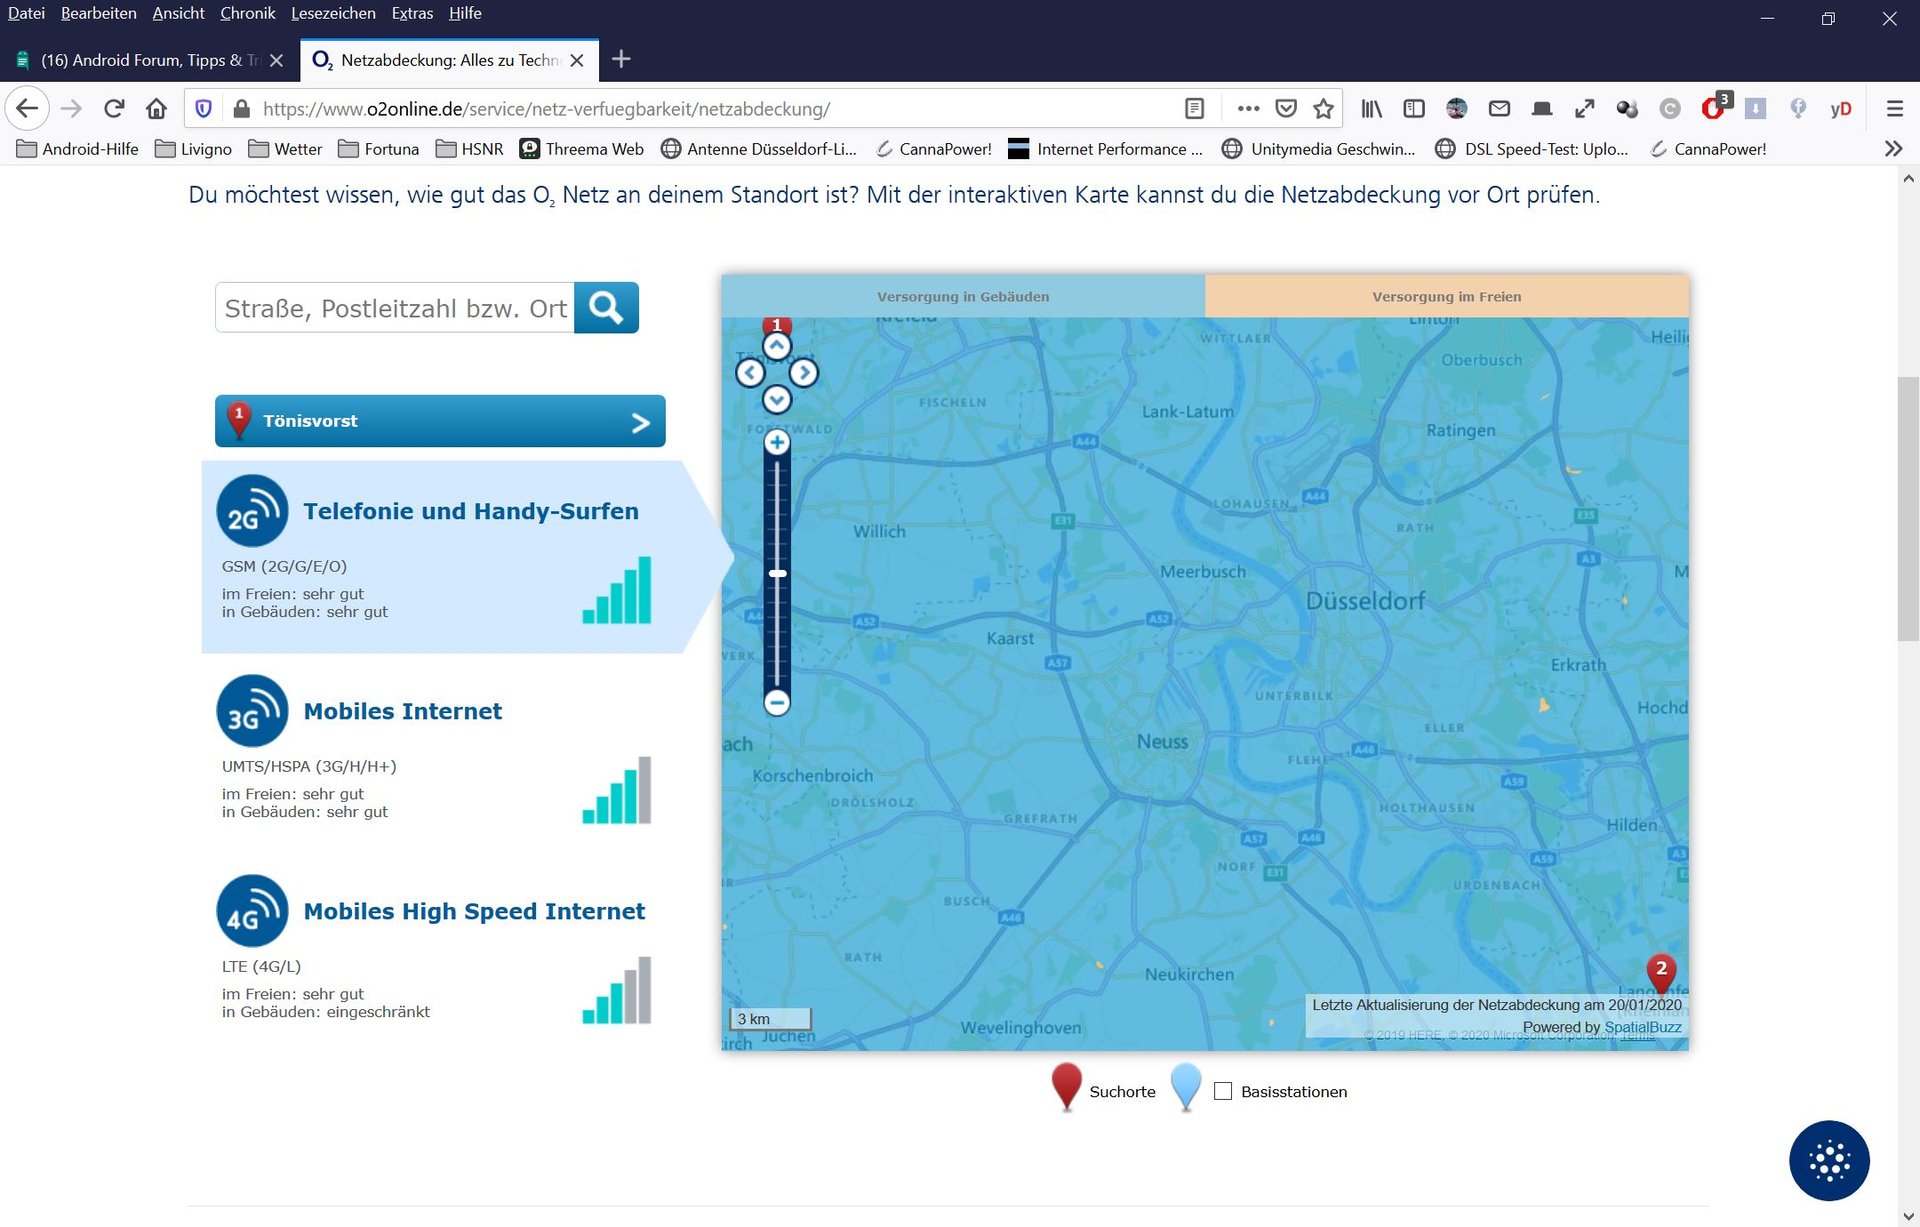Go to browser home page
1920x1227 pixels.
(156, 108)
